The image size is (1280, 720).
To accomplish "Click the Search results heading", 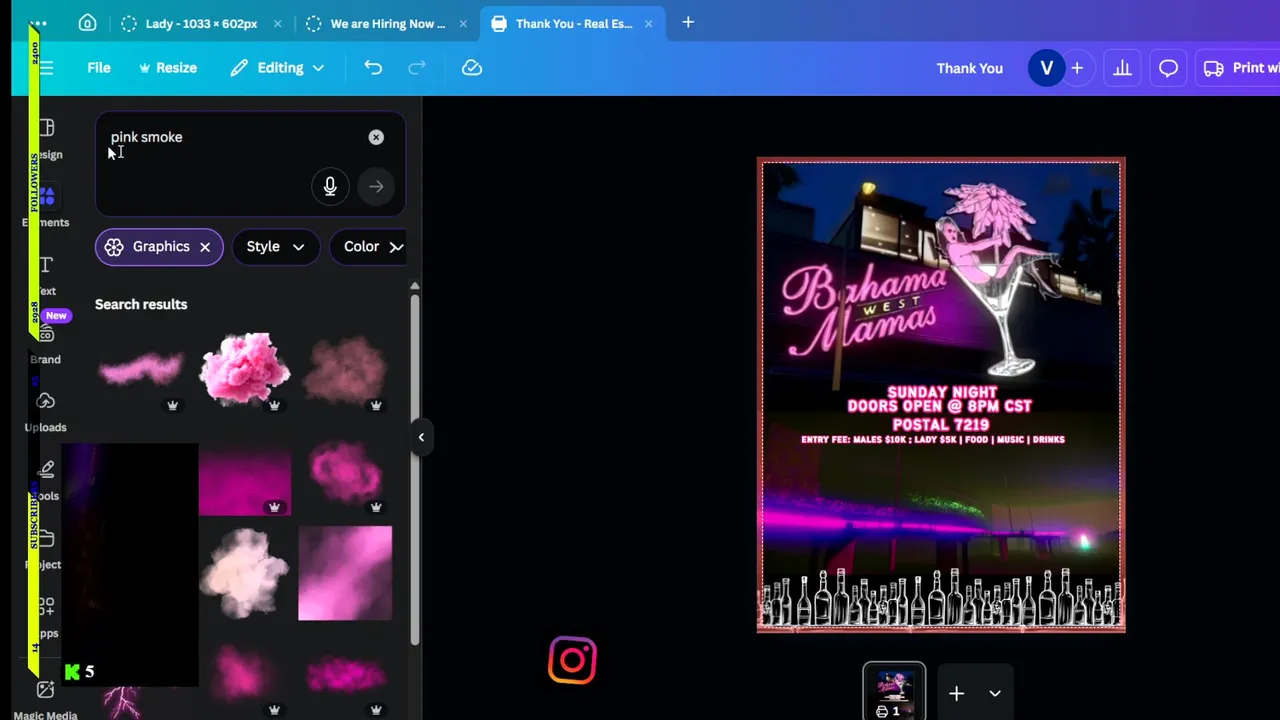I will [x=141, y=304].
